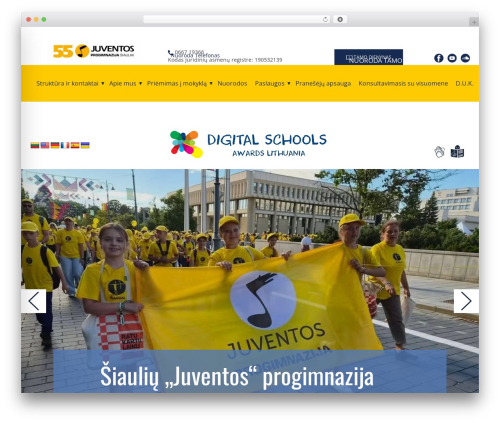Open the school's Facebook page icon
Screen dimensions: 500x423
tap(439, 58)
